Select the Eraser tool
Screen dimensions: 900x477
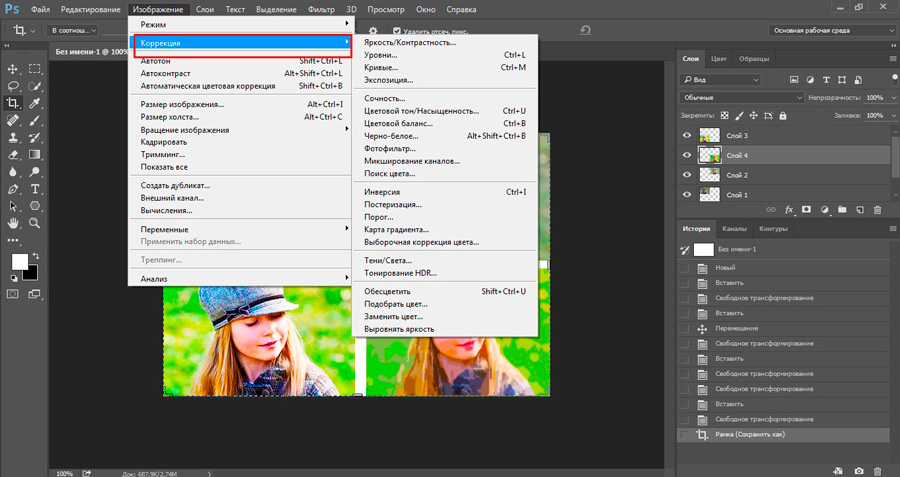pos(13,155)
